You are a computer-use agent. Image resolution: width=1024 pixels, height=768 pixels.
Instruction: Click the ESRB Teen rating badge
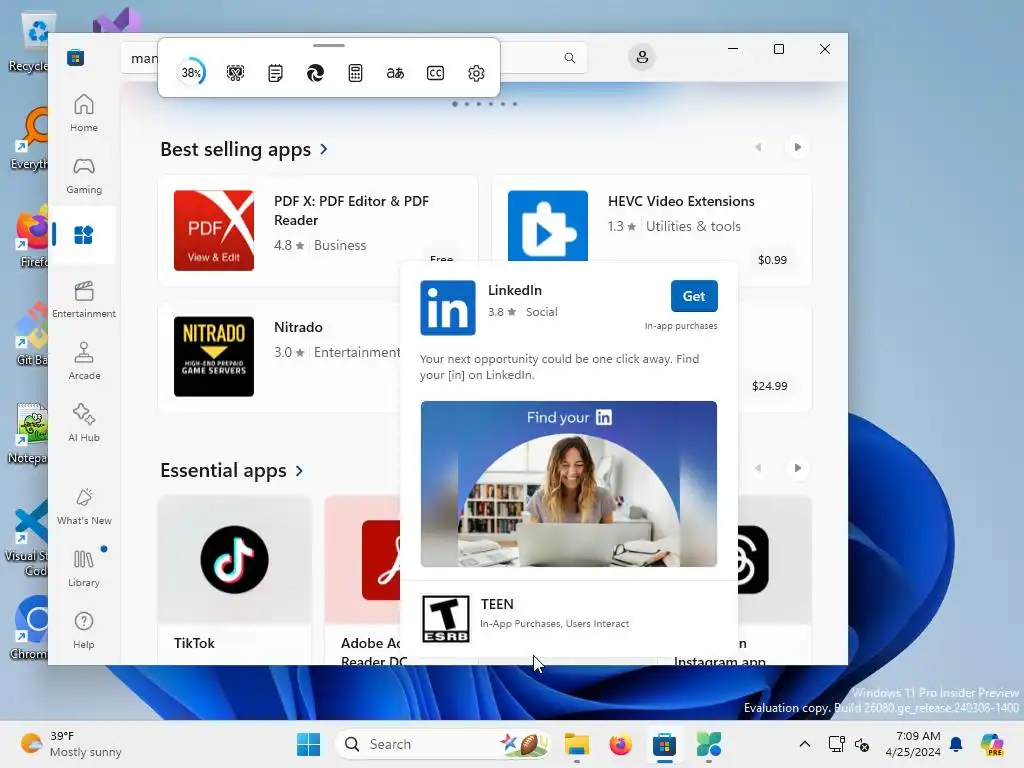tap(445, 618)
